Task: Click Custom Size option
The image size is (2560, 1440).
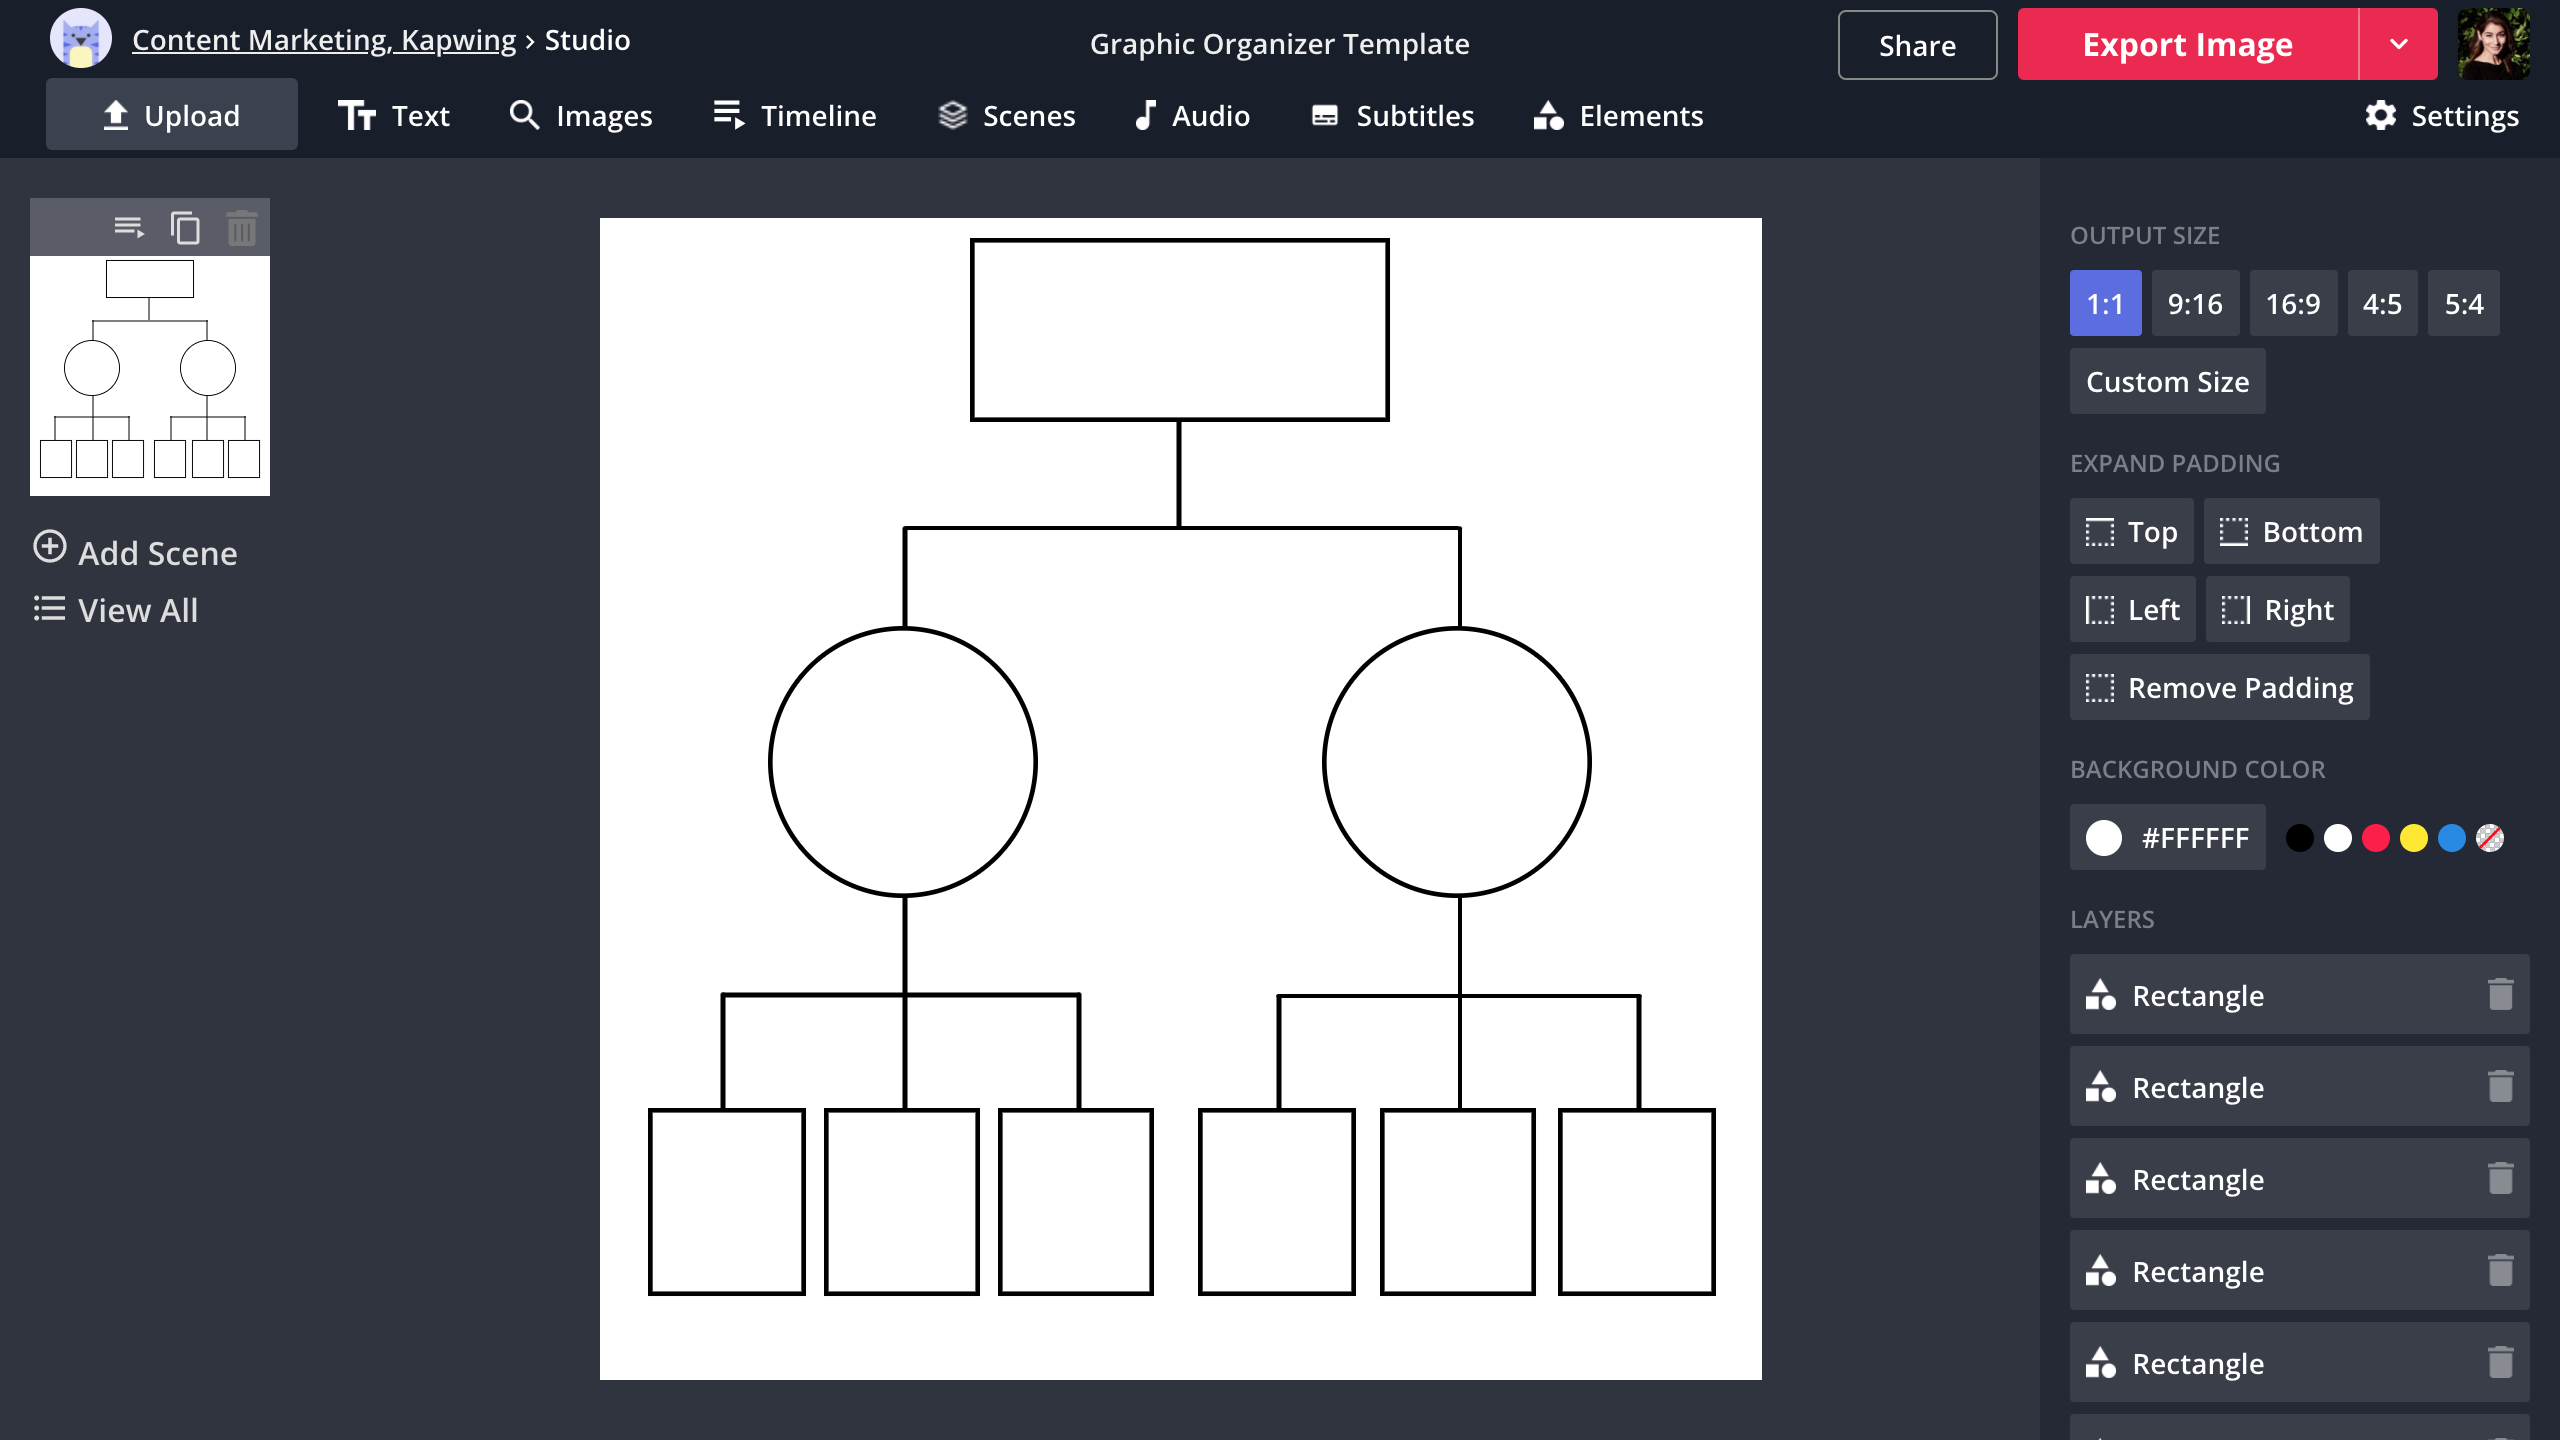Action: (x=2166, y=382)
